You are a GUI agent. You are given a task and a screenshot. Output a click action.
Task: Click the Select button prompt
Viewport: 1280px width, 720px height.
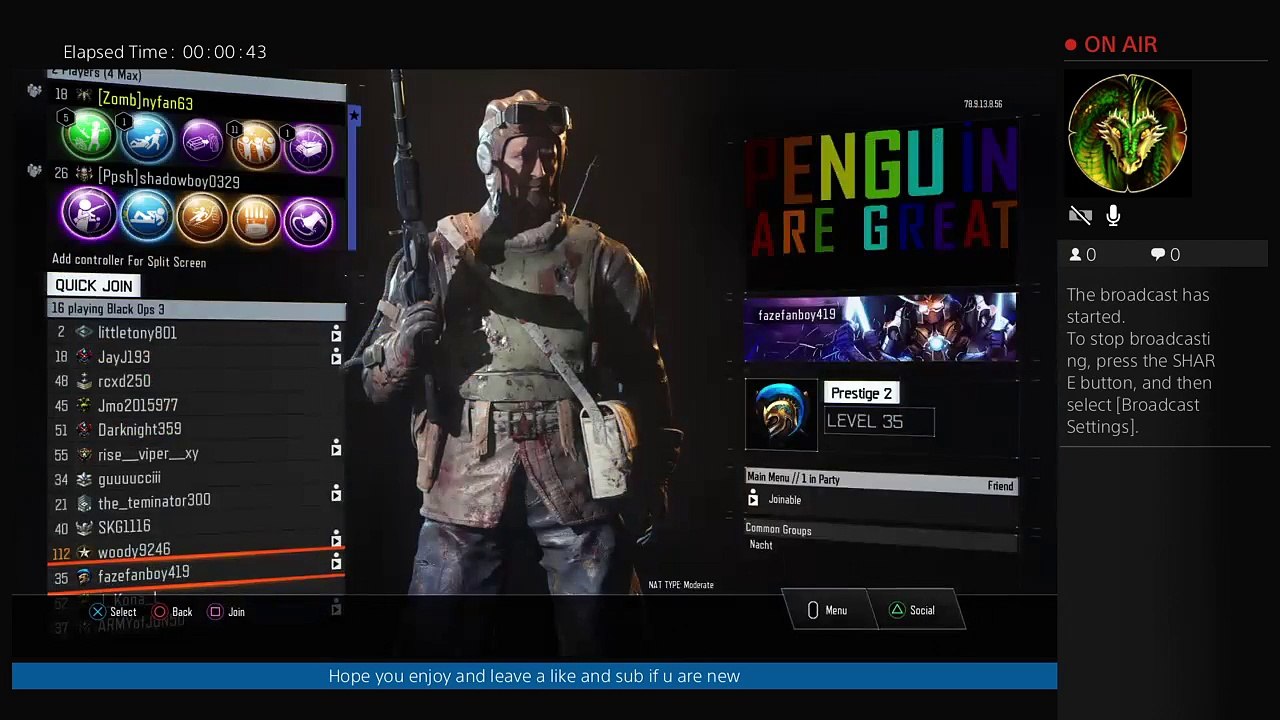(x=113, y=612)
